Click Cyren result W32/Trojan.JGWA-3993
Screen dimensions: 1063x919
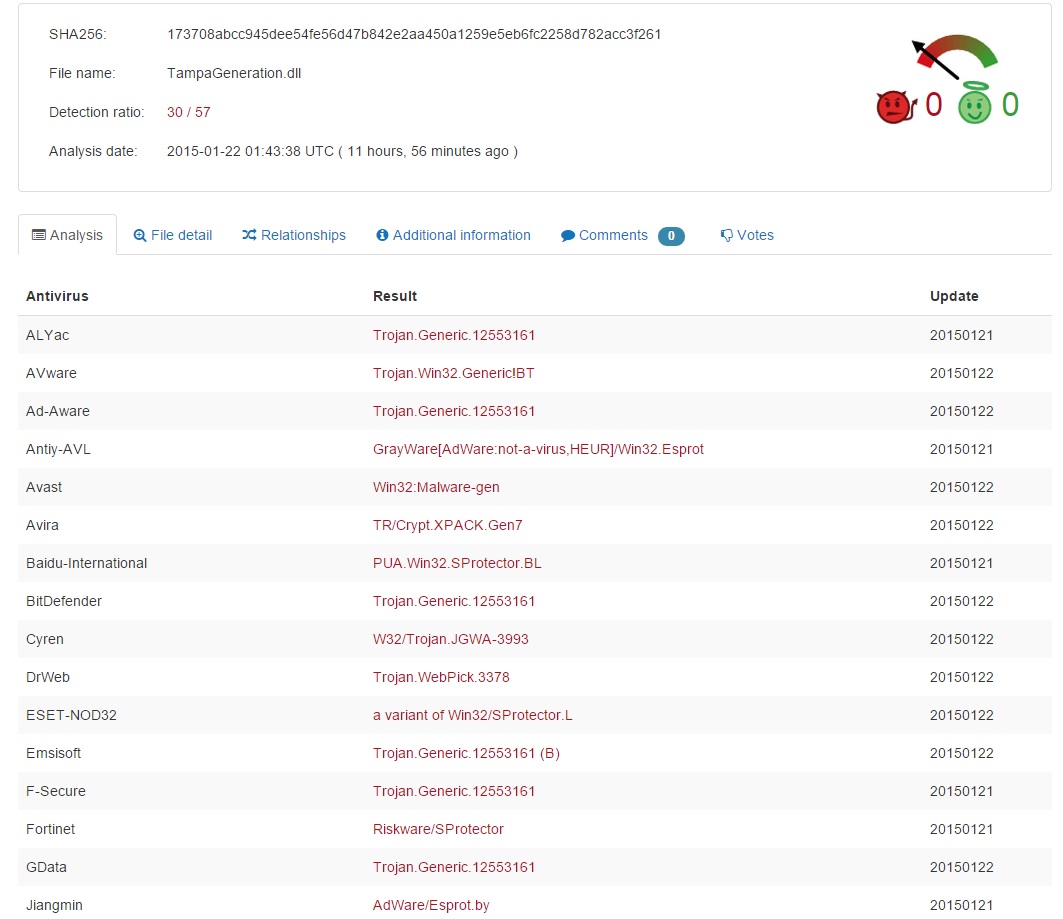(x=451, y=639)
